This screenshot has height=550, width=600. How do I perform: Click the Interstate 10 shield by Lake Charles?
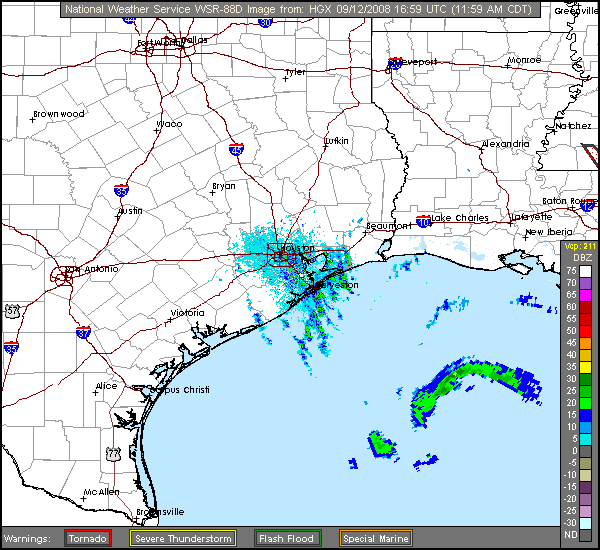[423, 221]
